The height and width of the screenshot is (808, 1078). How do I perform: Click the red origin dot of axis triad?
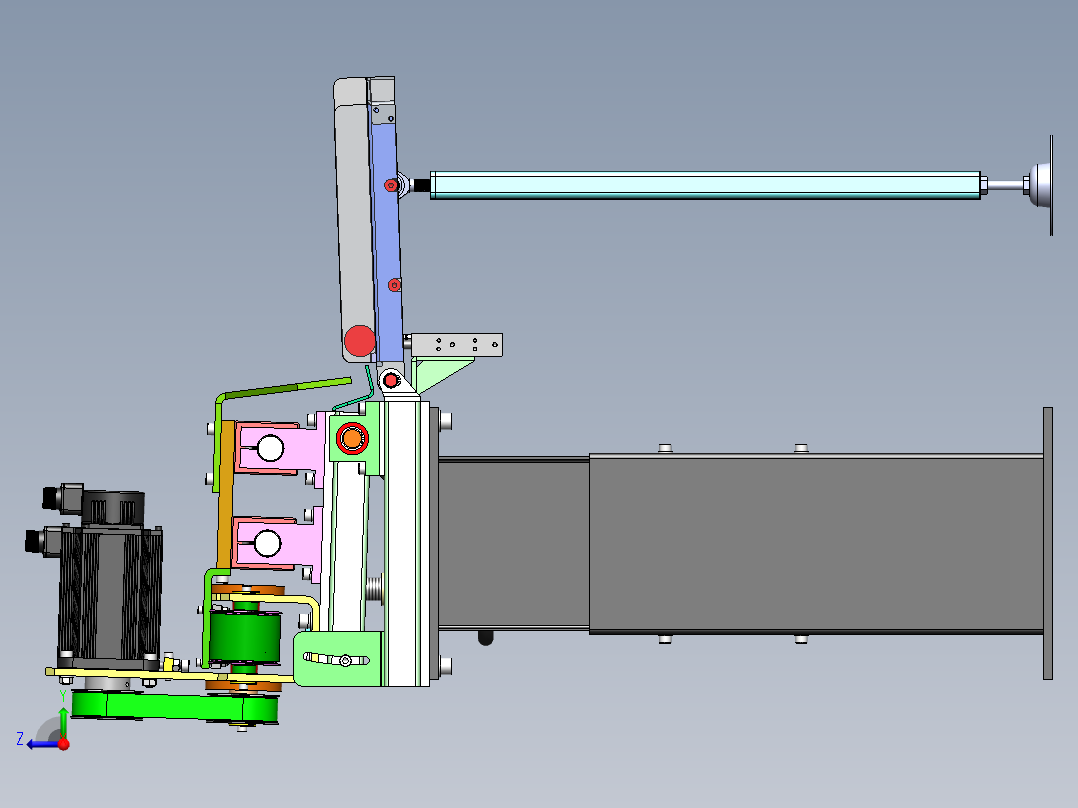click(x=63, y=744)
